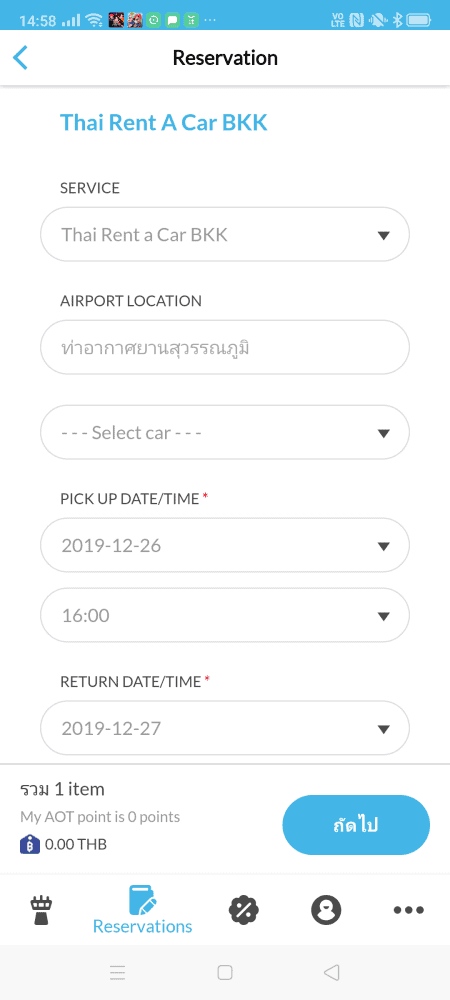
Task: Tap the Thai Rent A Car BKK heading
Action: [164, 122]
